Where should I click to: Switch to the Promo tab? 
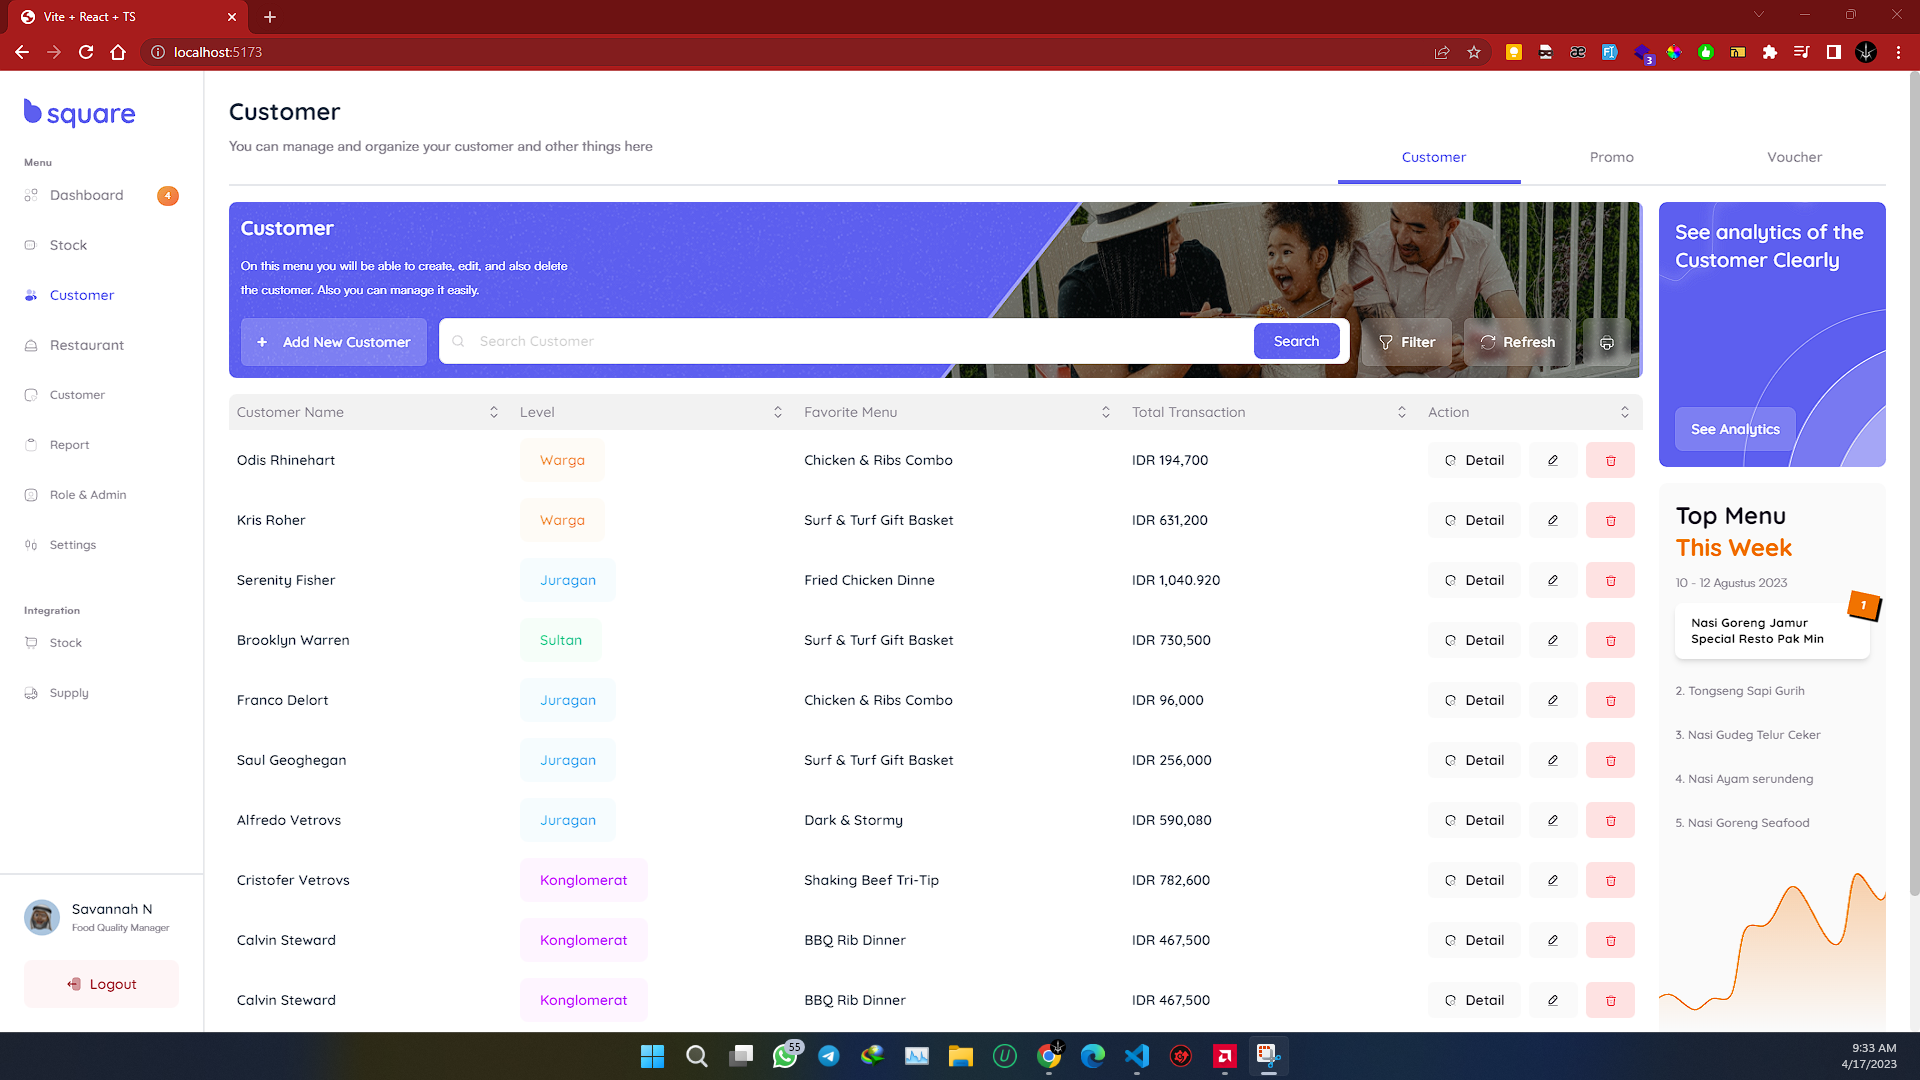tap(1611, 157)
